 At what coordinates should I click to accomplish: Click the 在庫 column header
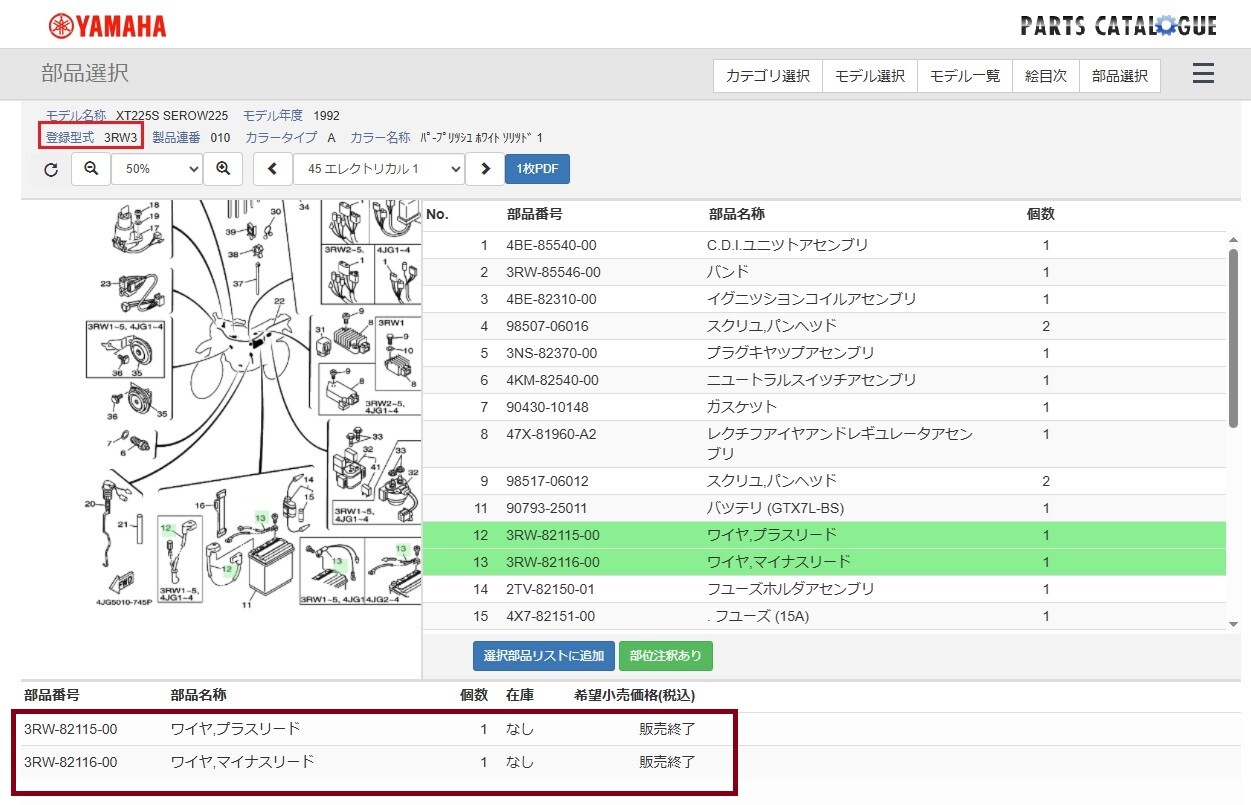point(520,695)
